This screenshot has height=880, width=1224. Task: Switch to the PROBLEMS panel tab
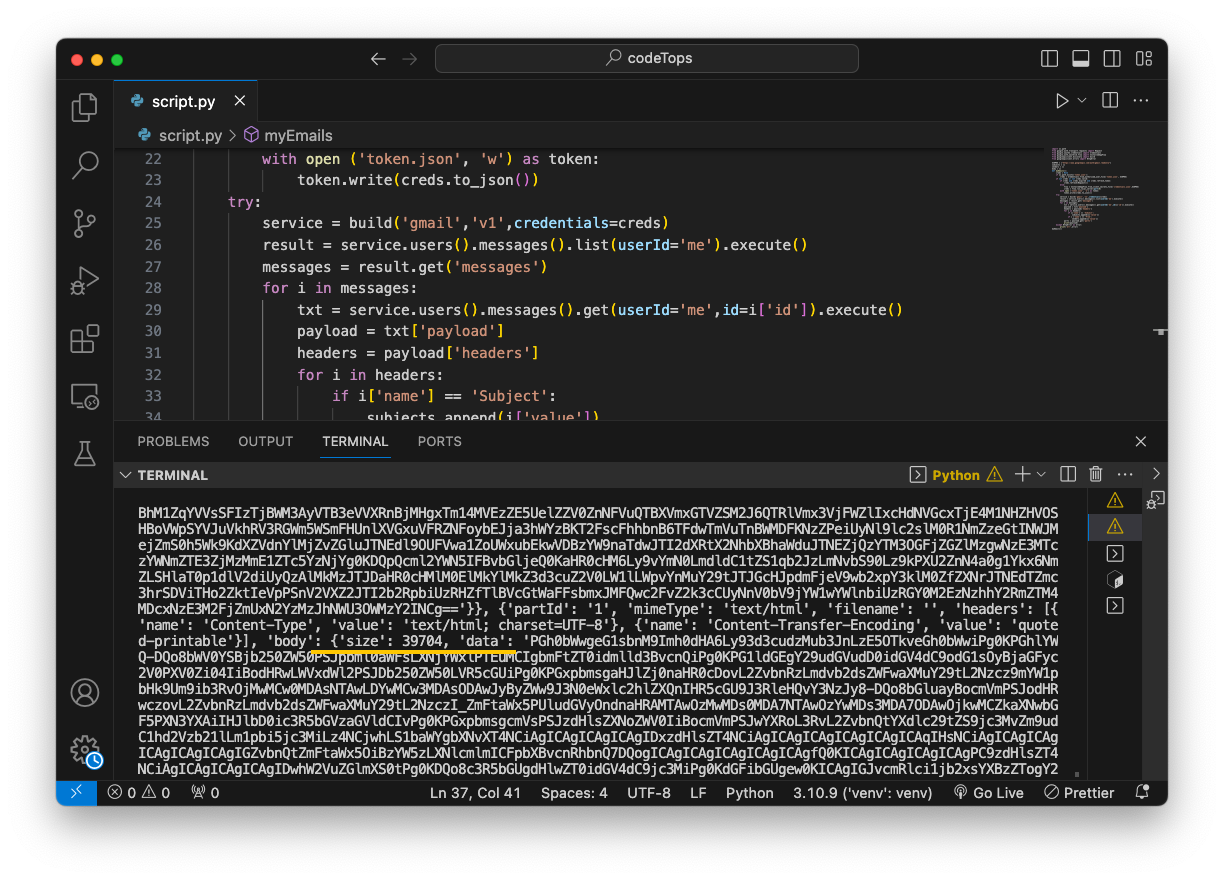(x=173, y=441)
